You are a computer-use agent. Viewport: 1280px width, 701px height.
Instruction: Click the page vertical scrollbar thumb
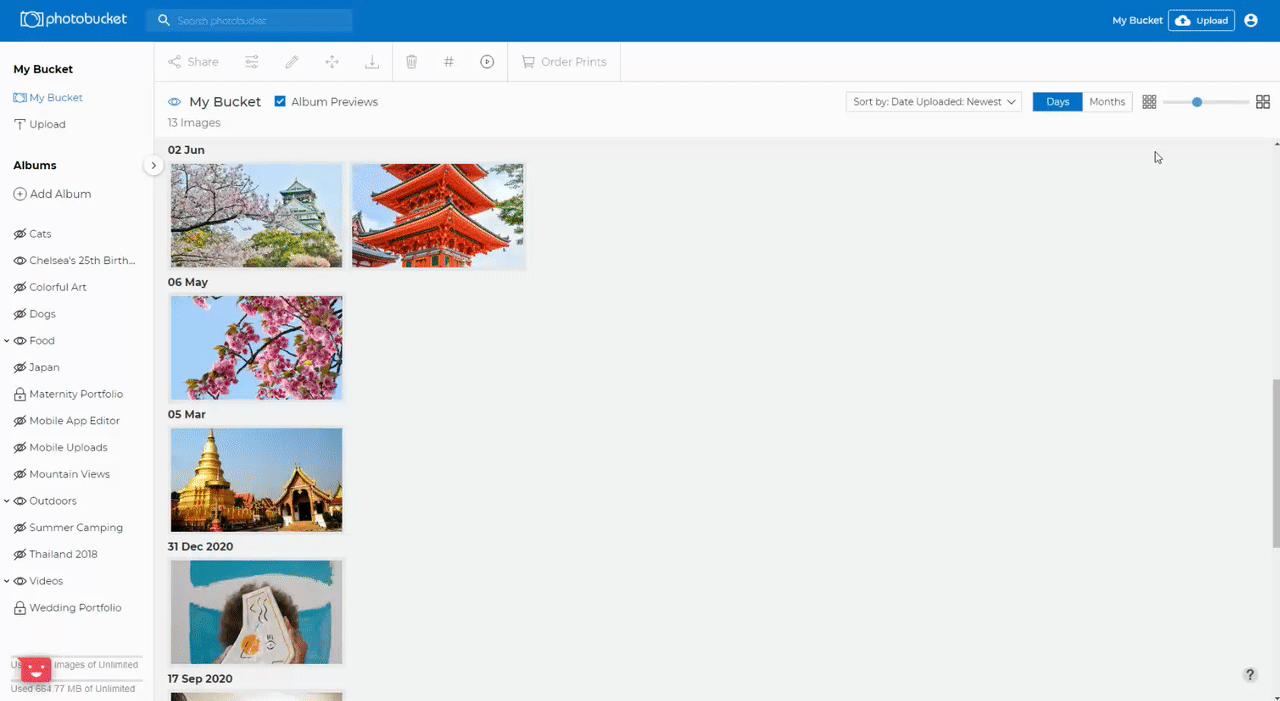[1275, 463]
